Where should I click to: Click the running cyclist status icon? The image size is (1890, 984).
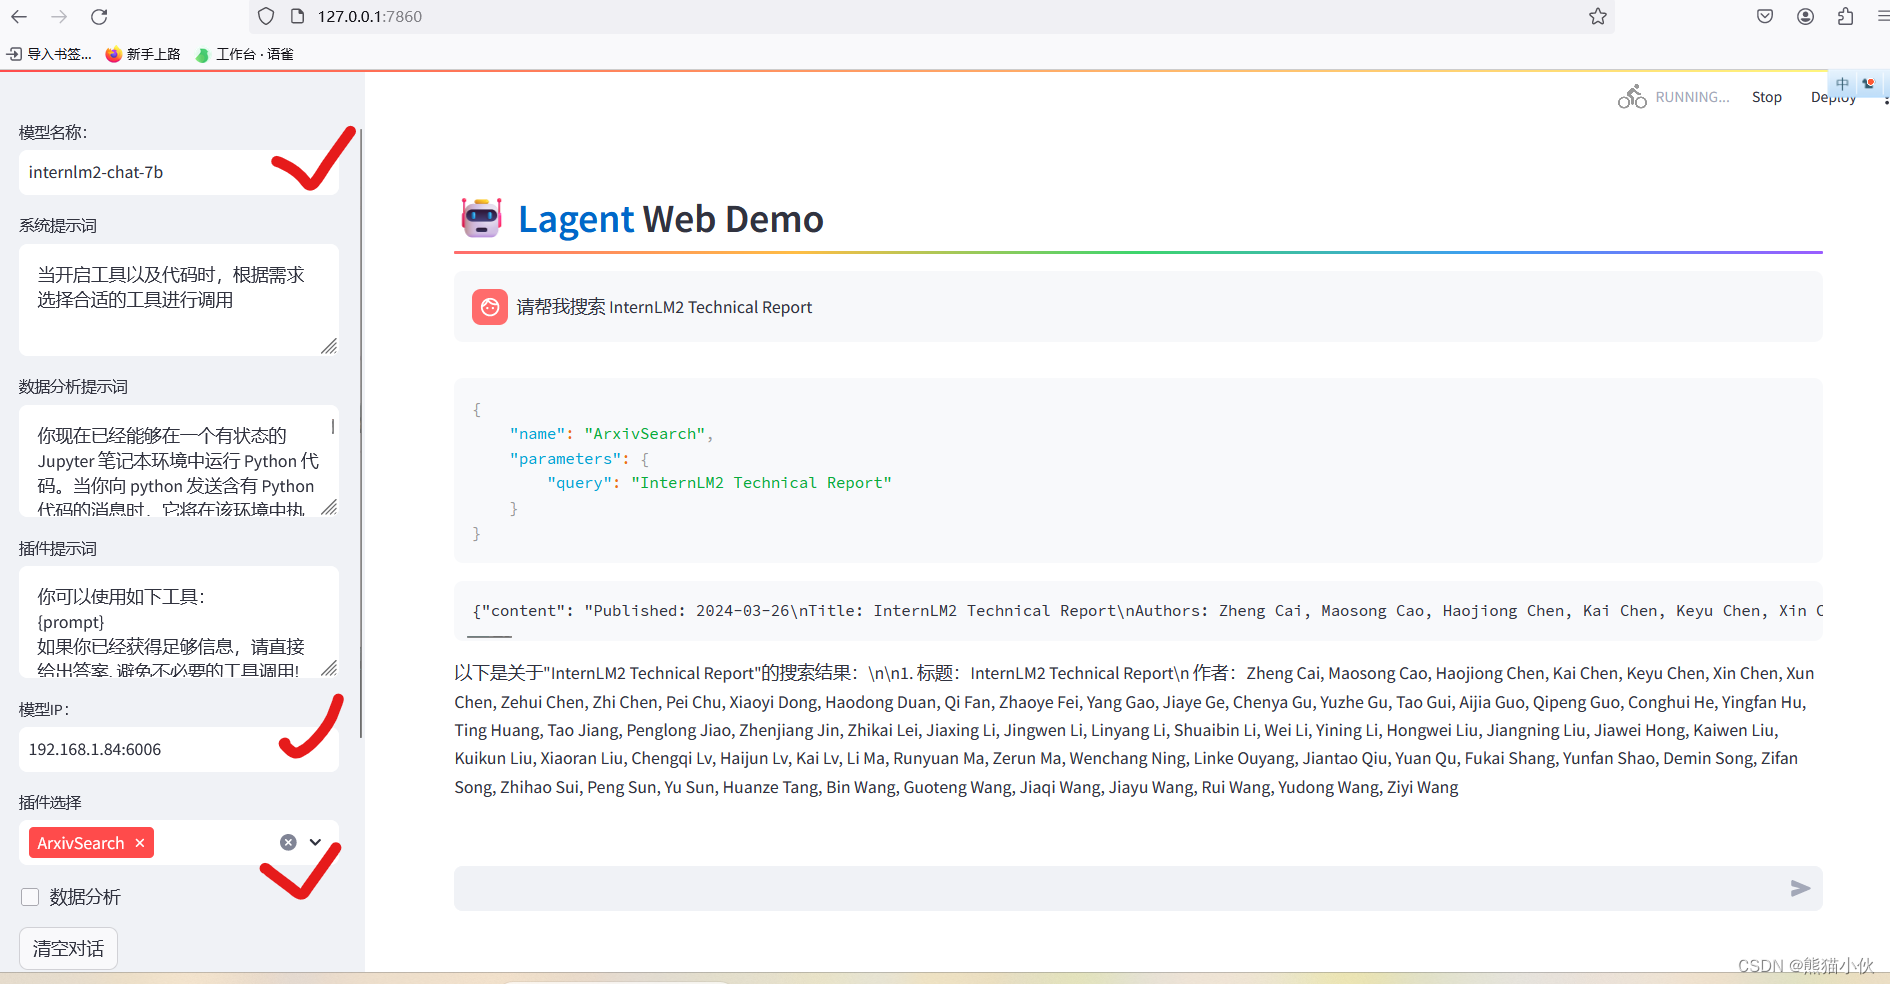coord(1632,96)
